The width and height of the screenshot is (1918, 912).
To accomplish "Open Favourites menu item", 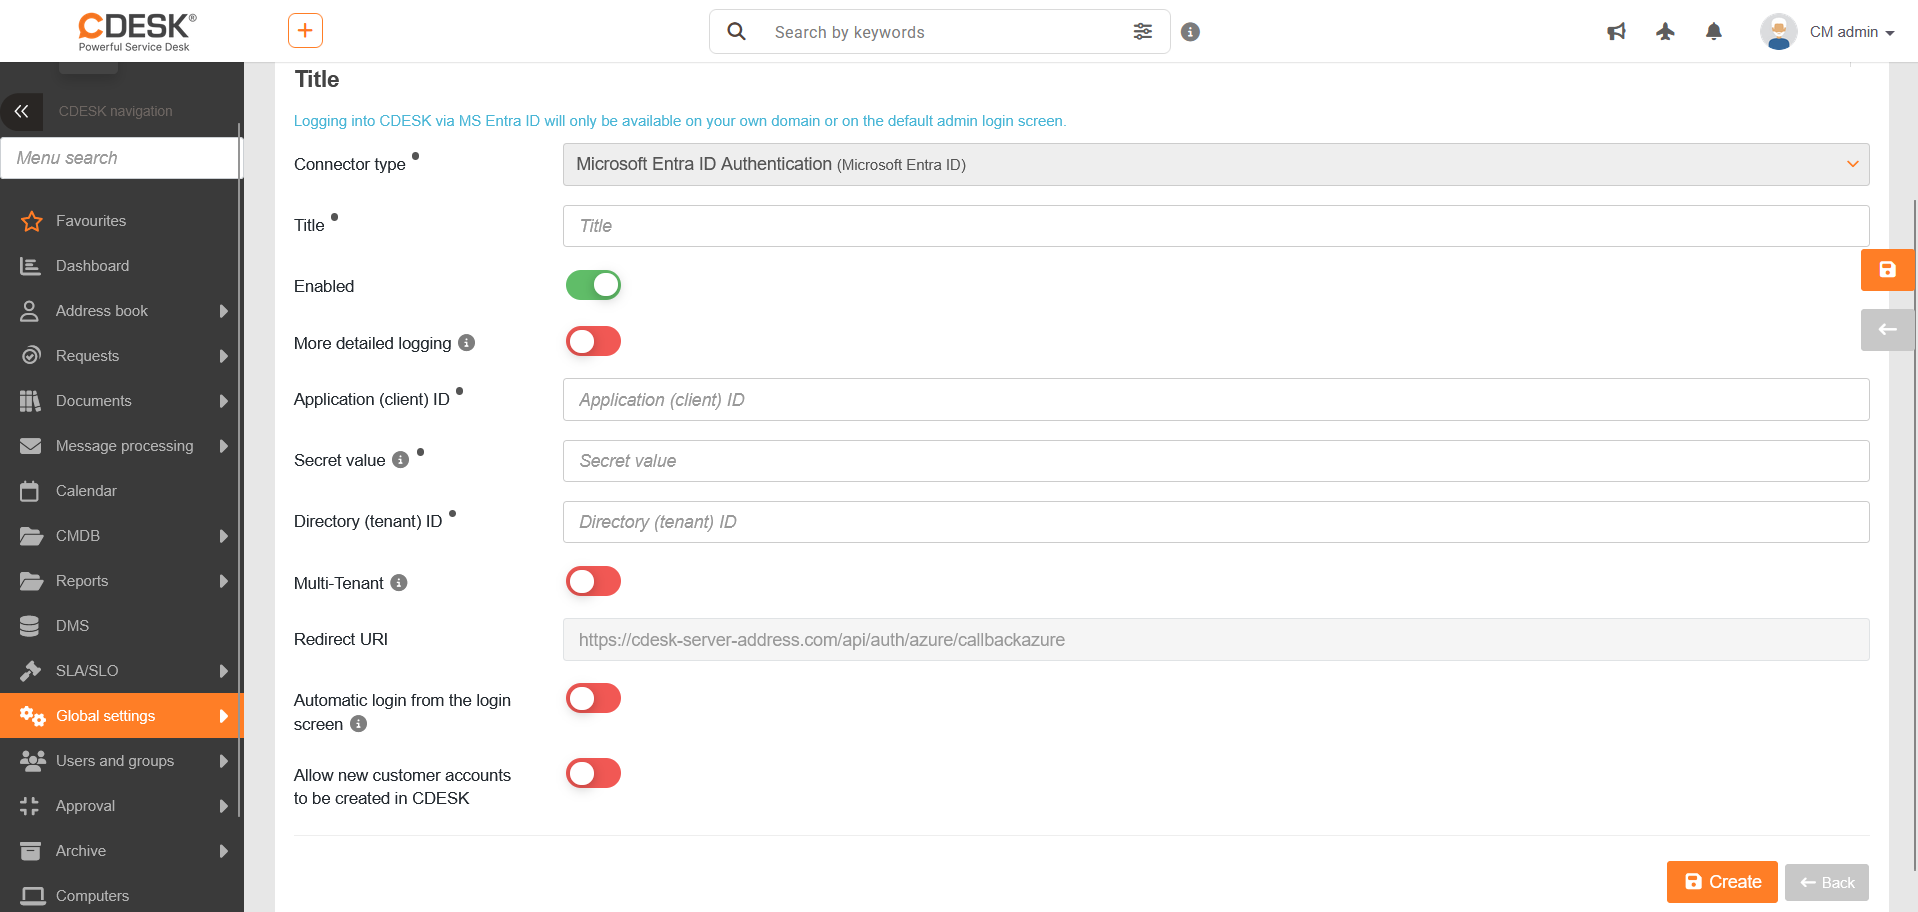I will tap(120, 221).
